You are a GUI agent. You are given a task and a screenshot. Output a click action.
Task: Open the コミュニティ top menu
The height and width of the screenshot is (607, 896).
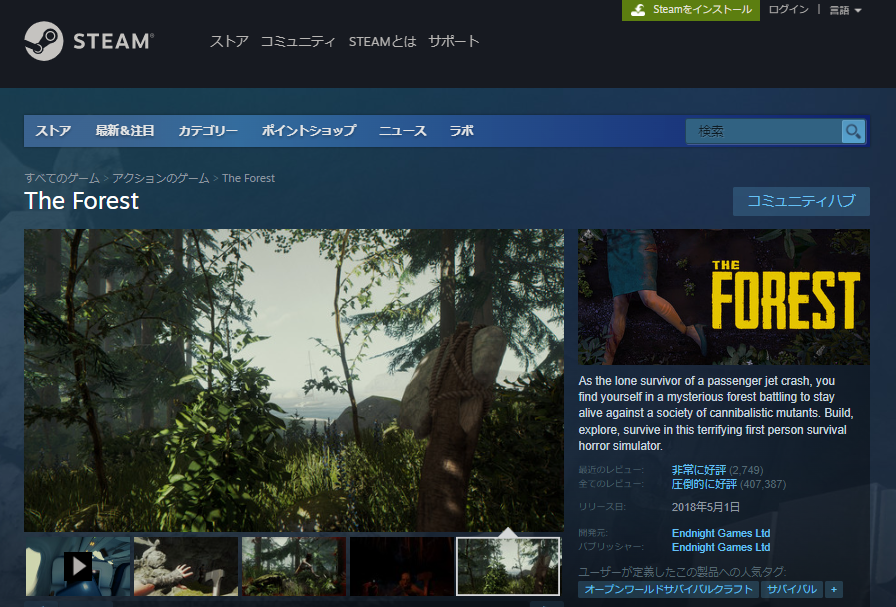[x=298, y=41]
